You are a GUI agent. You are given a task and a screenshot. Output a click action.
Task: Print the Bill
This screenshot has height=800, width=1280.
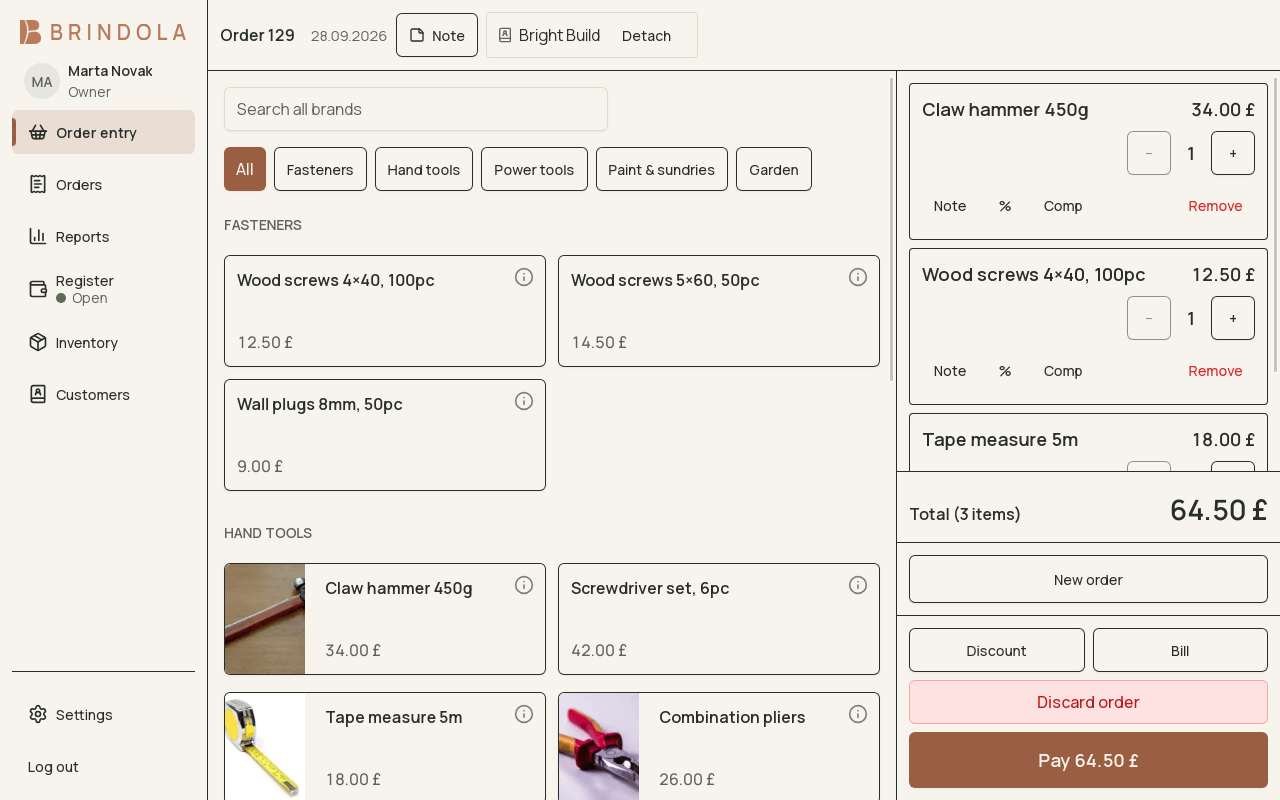pyautogui.click(x=1180, y=650)
